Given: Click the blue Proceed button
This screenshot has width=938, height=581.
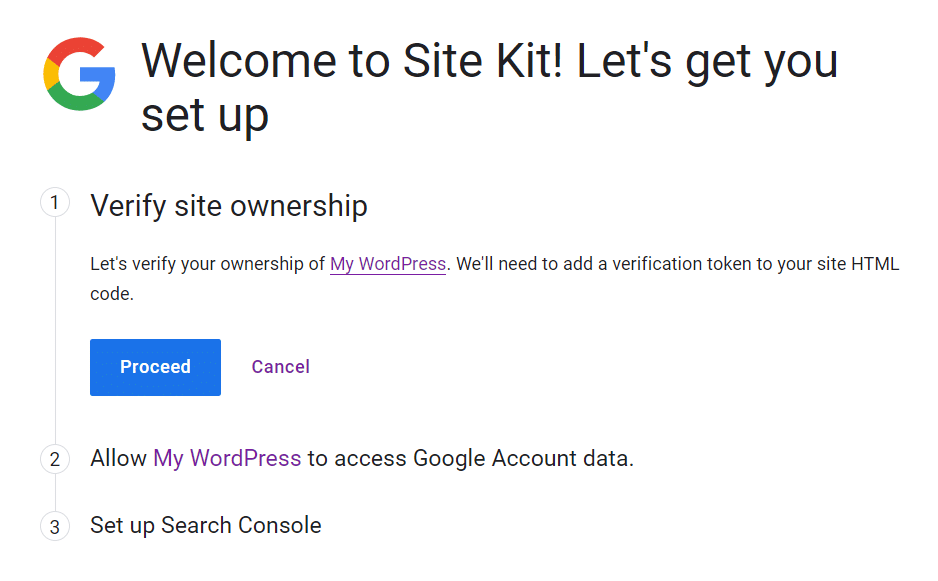Looking at the screenshot, I should pos(156,367).
